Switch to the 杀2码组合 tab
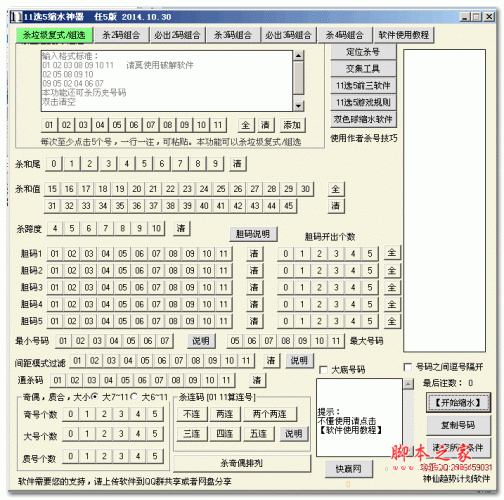The height and width of the screenshot is (500, 504). tap(121, 35)
